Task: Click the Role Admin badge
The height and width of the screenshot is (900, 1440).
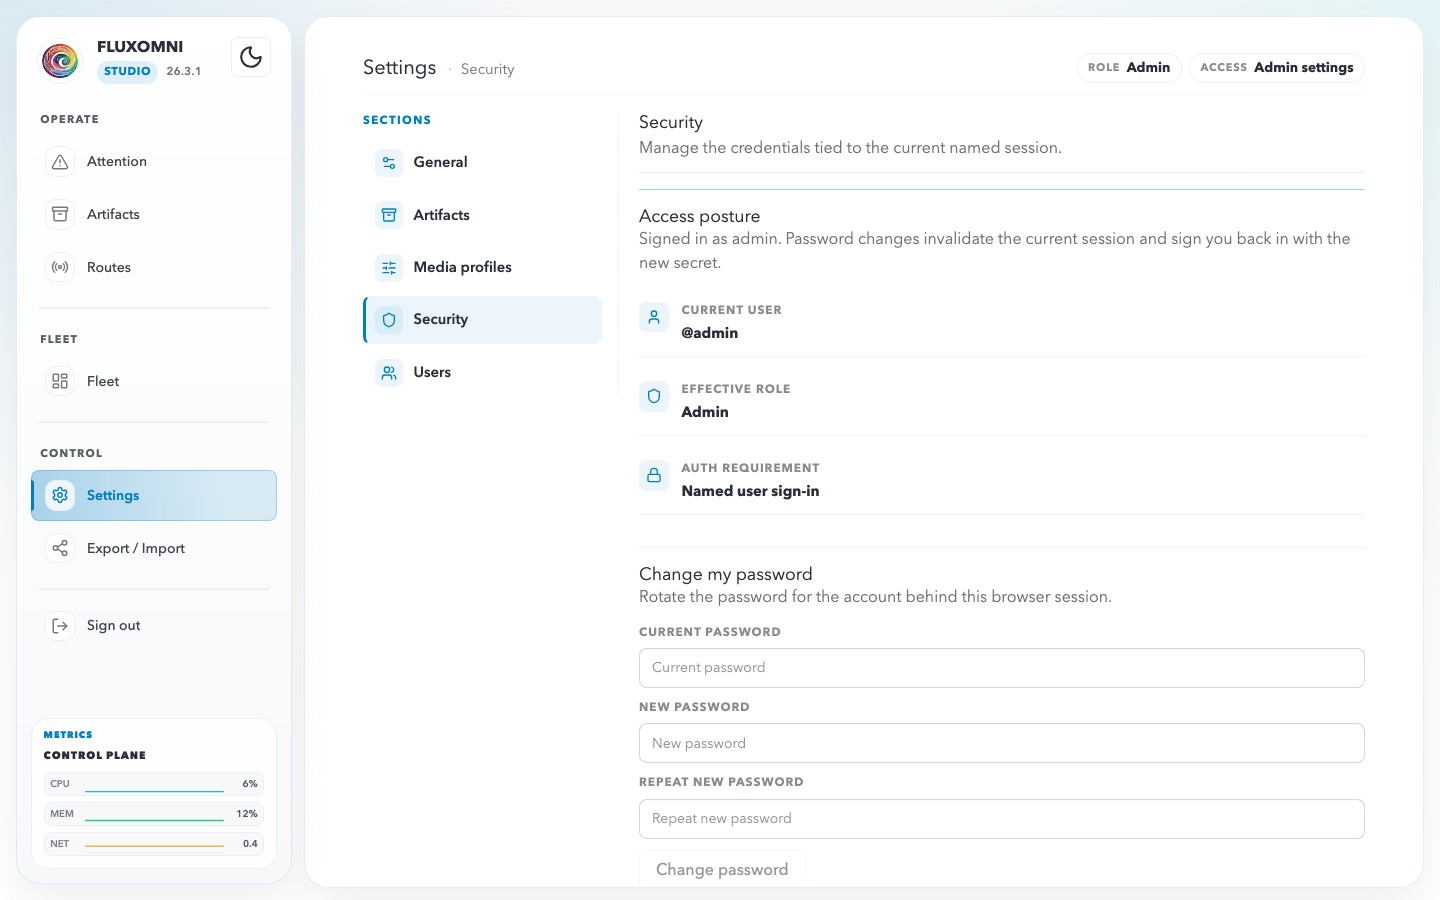Action: coord(1129,68)
